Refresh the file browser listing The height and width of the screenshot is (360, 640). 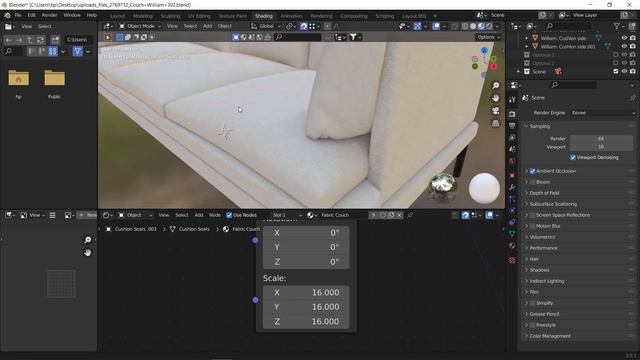click(40, 40)
